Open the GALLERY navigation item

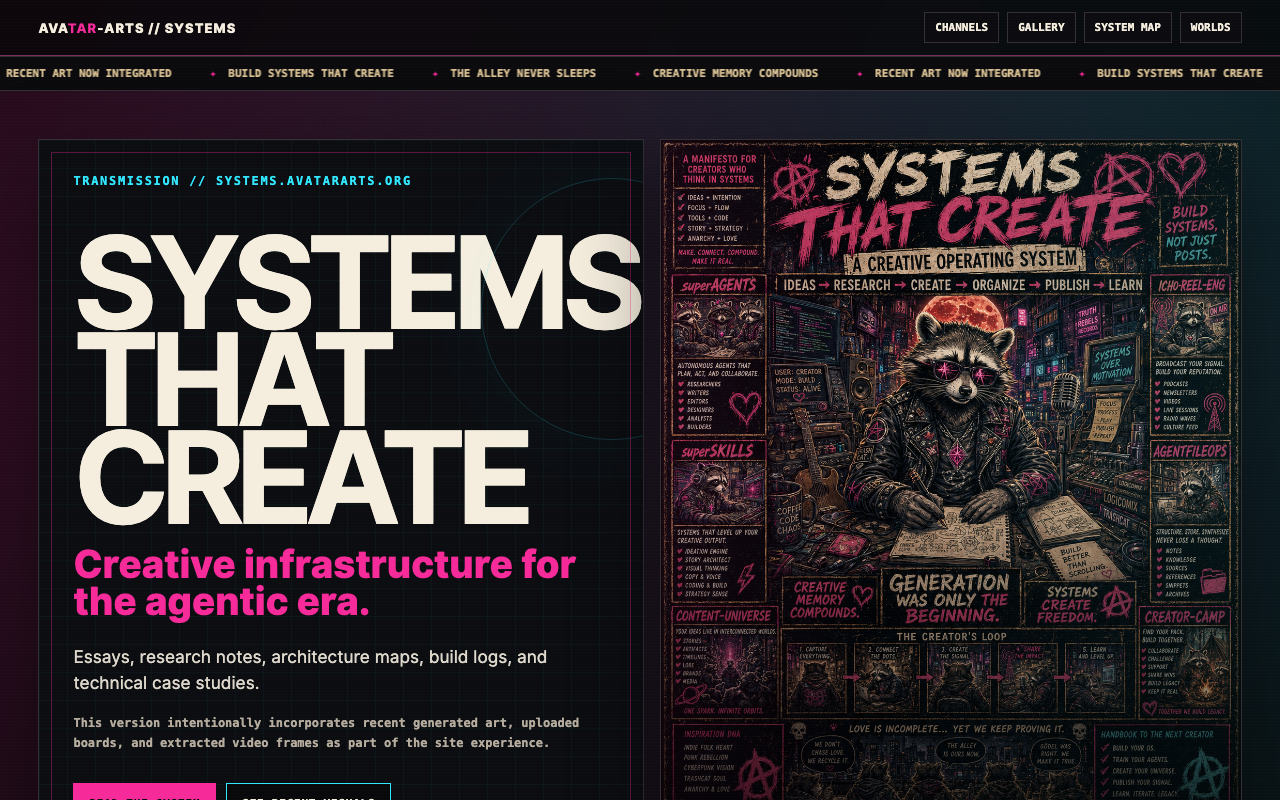[1041, 27]
